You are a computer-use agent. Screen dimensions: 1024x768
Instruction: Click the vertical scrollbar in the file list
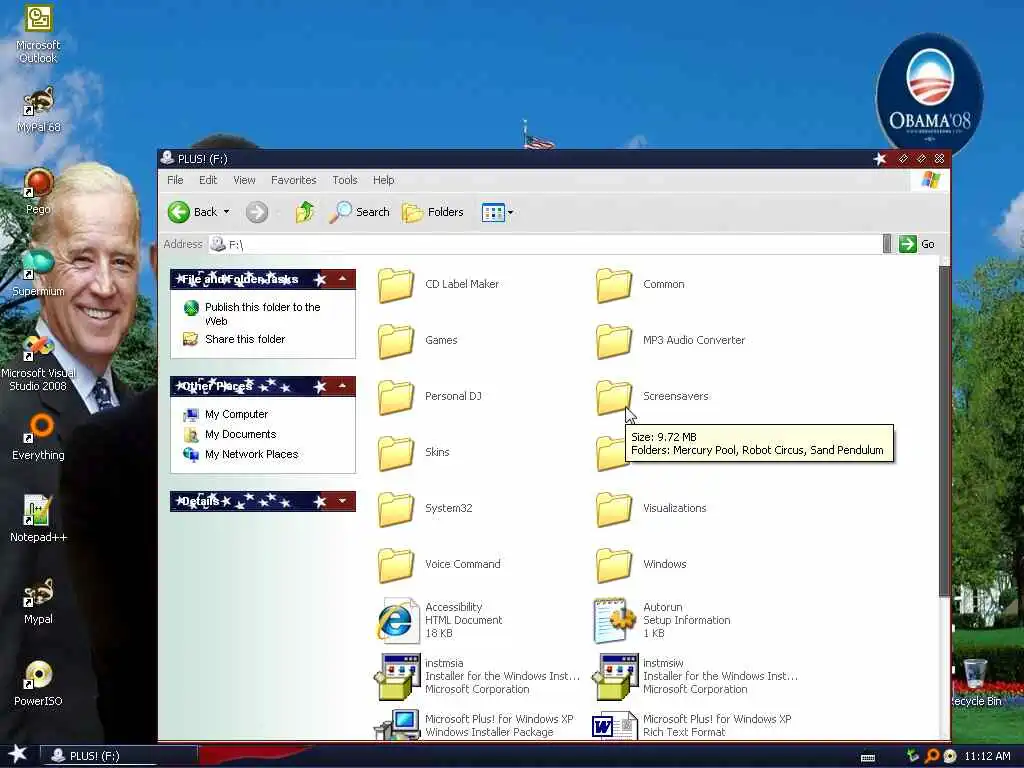point(944,431)
